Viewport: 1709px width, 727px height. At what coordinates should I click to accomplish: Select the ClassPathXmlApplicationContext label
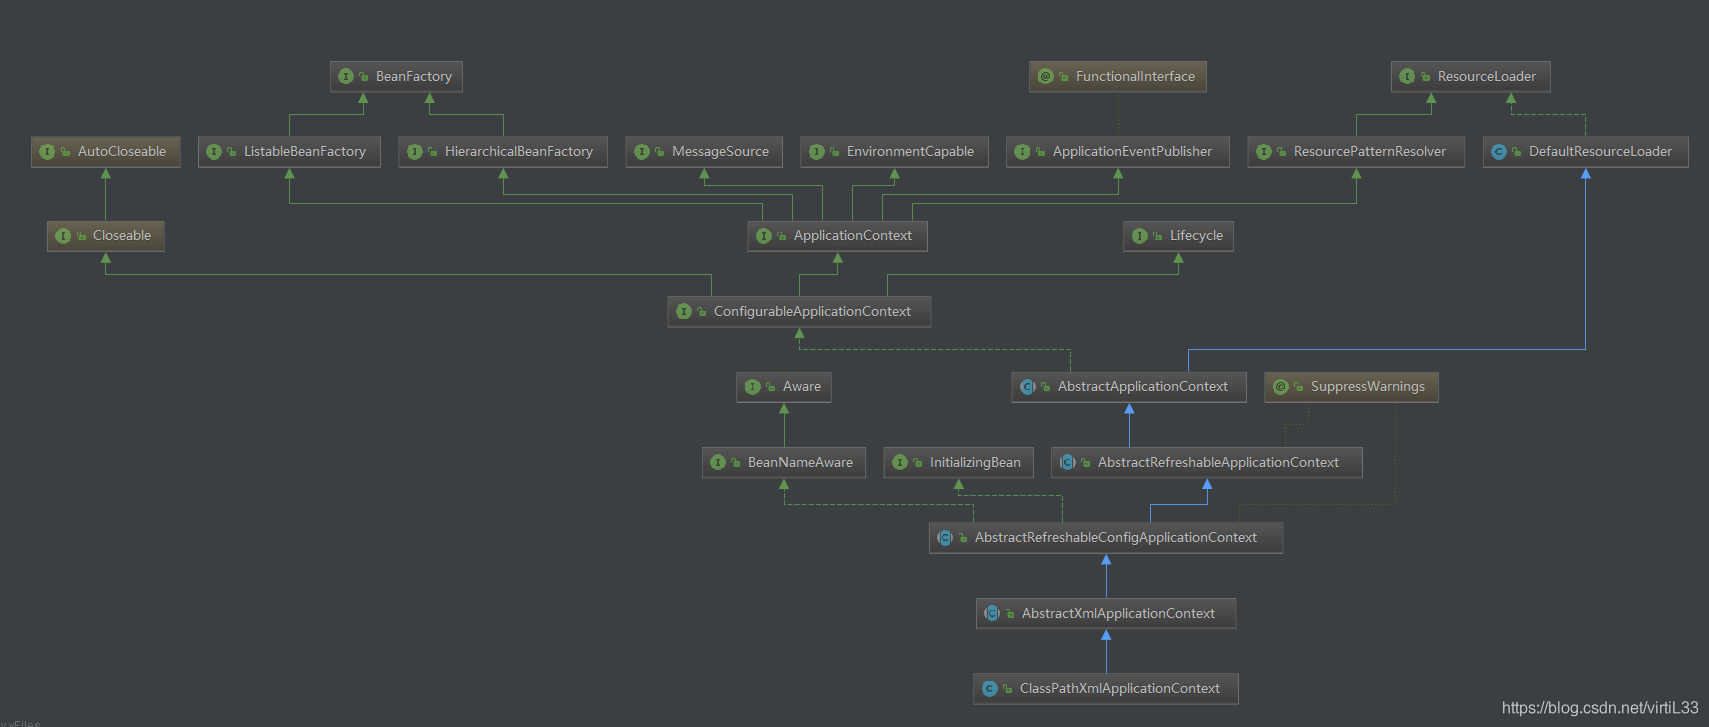click(x=1120, y=689)
